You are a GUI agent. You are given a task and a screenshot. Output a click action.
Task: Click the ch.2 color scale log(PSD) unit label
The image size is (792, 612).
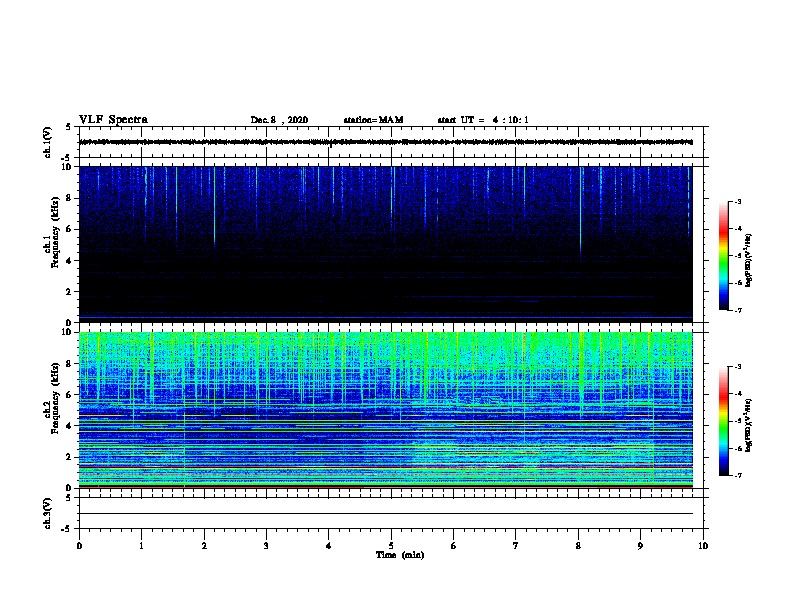749,425
